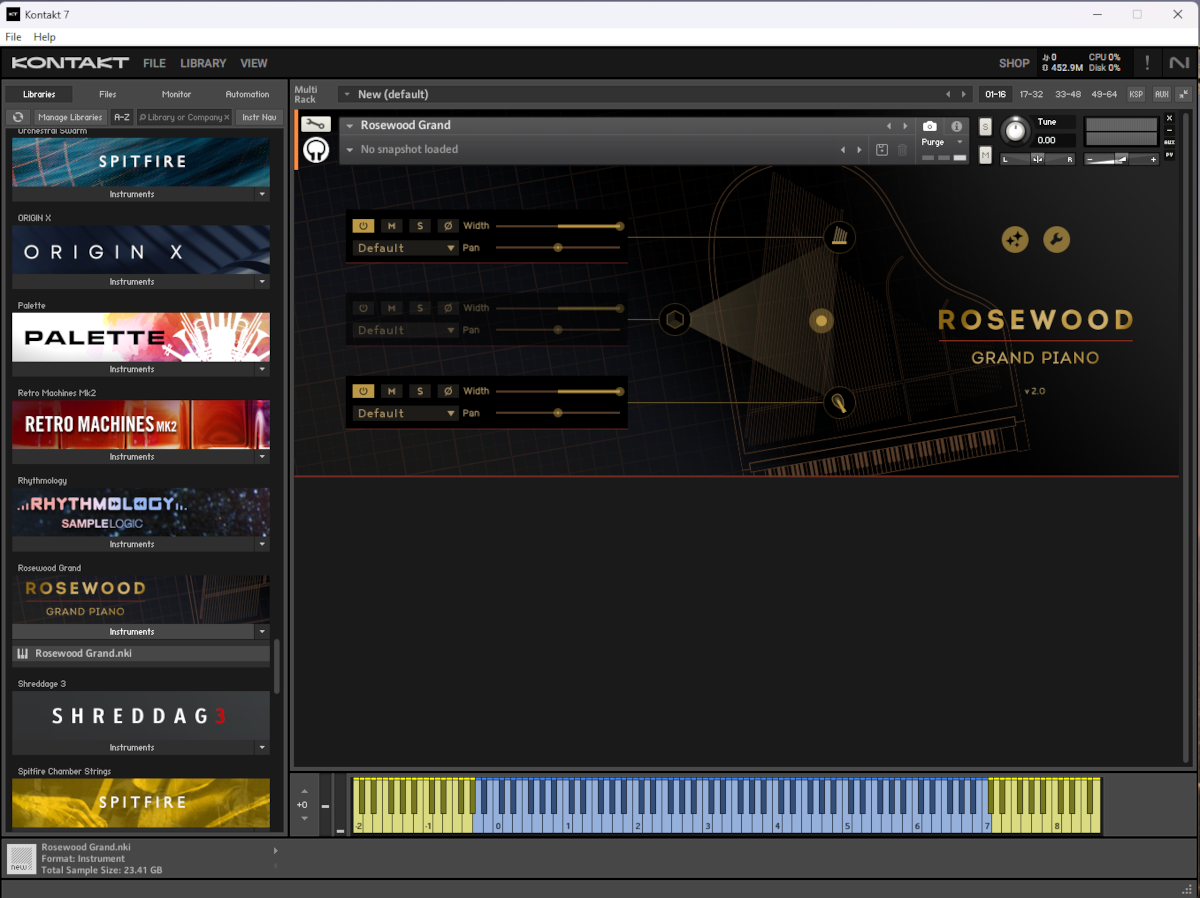Screen dimensions: 1200x898
Task: Click the rack minimize arrows icon
Action: (1183, 94)
